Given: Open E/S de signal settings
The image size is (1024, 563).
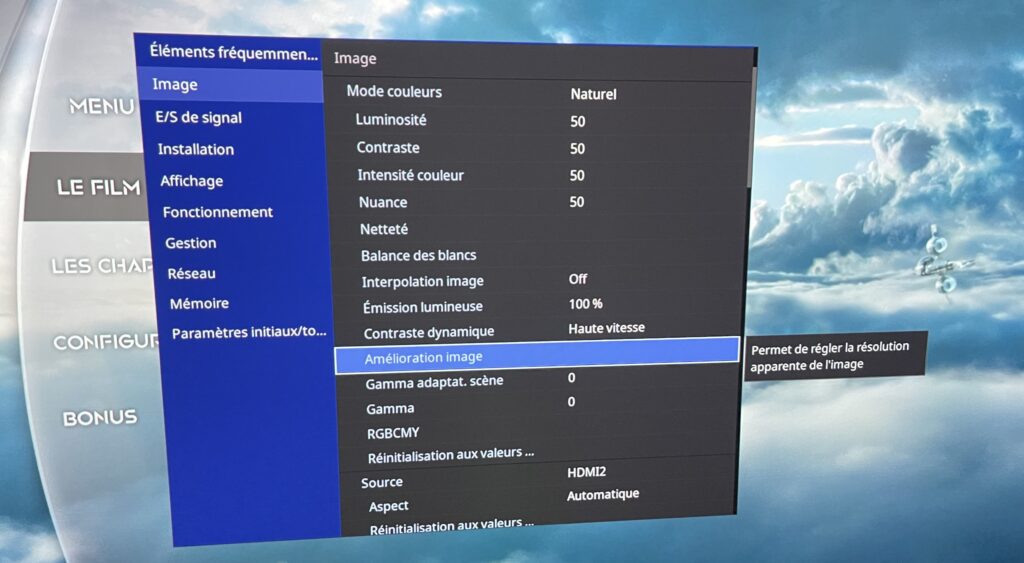Looking at the screenshot, I should coord(199,118).
